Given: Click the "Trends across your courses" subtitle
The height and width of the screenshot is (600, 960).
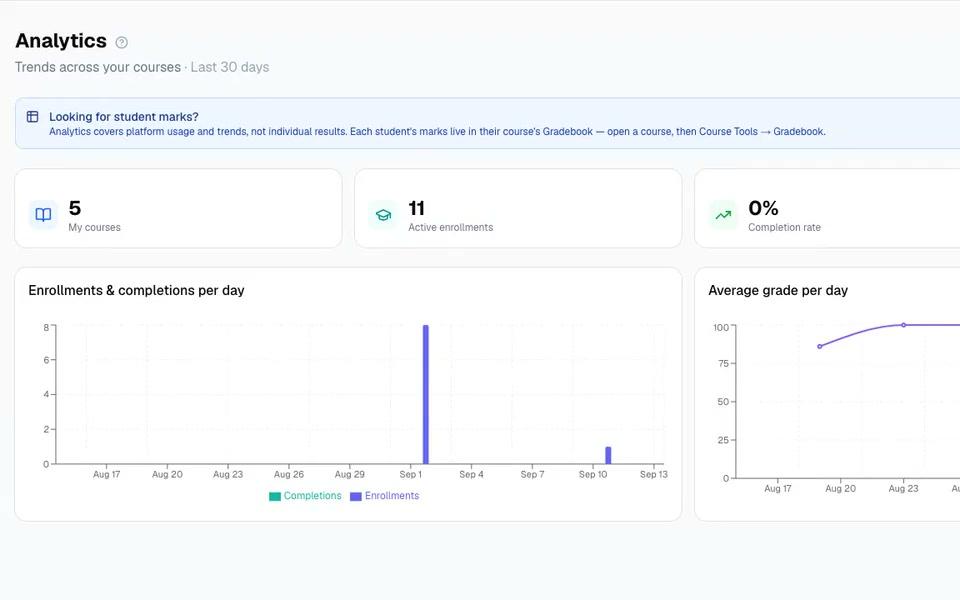Looking at the screenshot, I should (98, 67).
